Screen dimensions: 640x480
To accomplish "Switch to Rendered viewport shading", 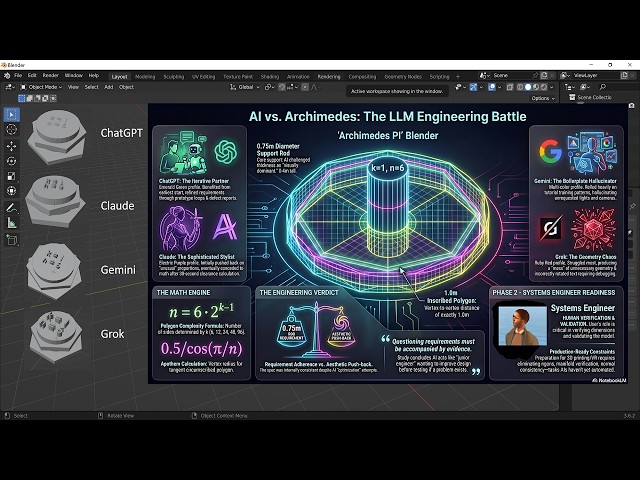I will 544,87.
